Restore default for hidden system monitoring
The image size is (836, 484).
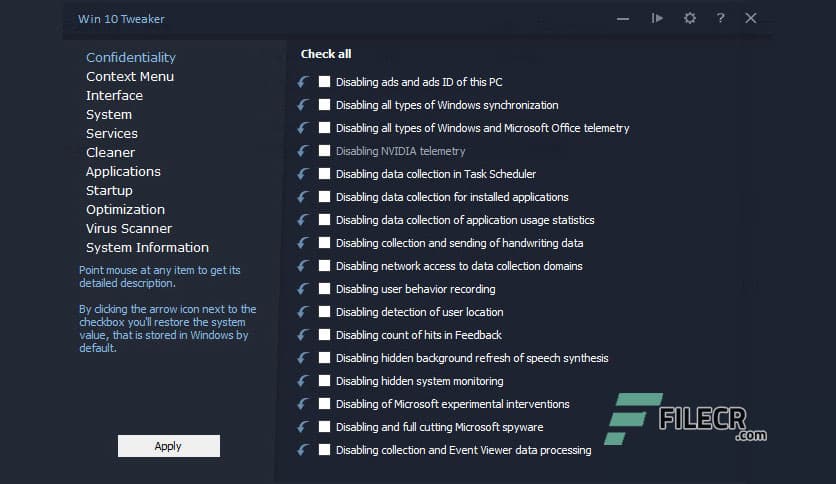[303, 381]
